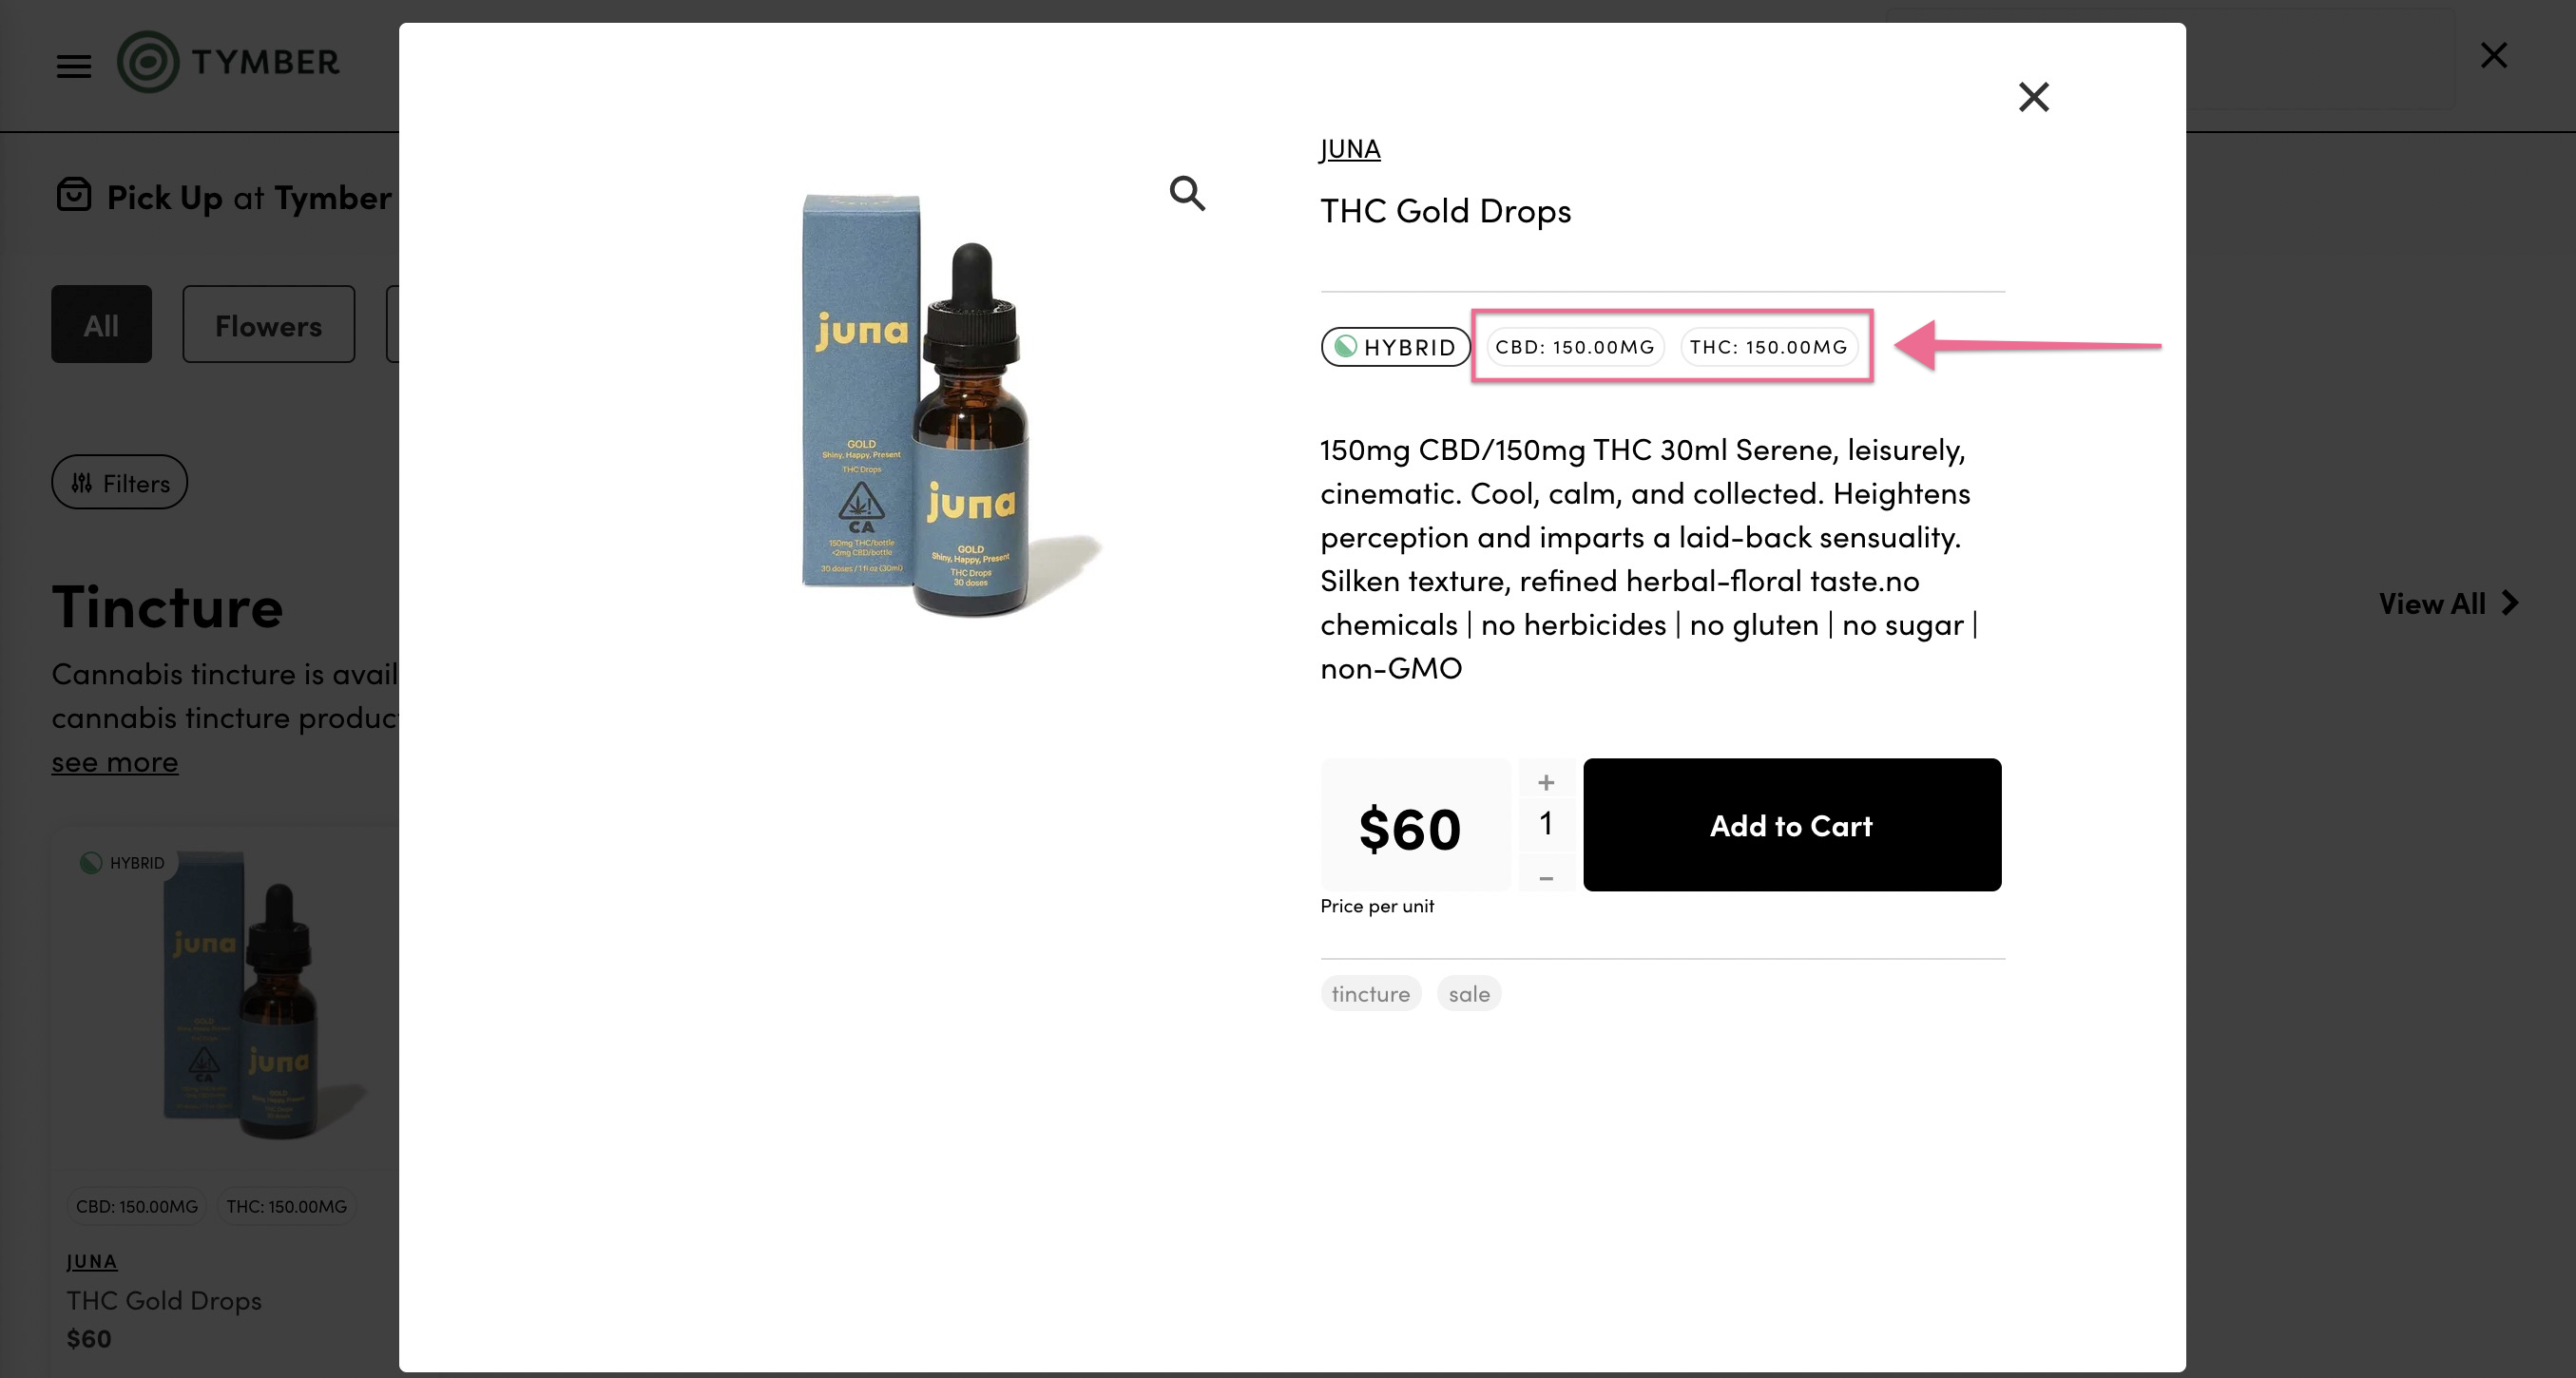Close the search bar with the X
This screenshot has height=1378, width=2576.
[2494, 55]
